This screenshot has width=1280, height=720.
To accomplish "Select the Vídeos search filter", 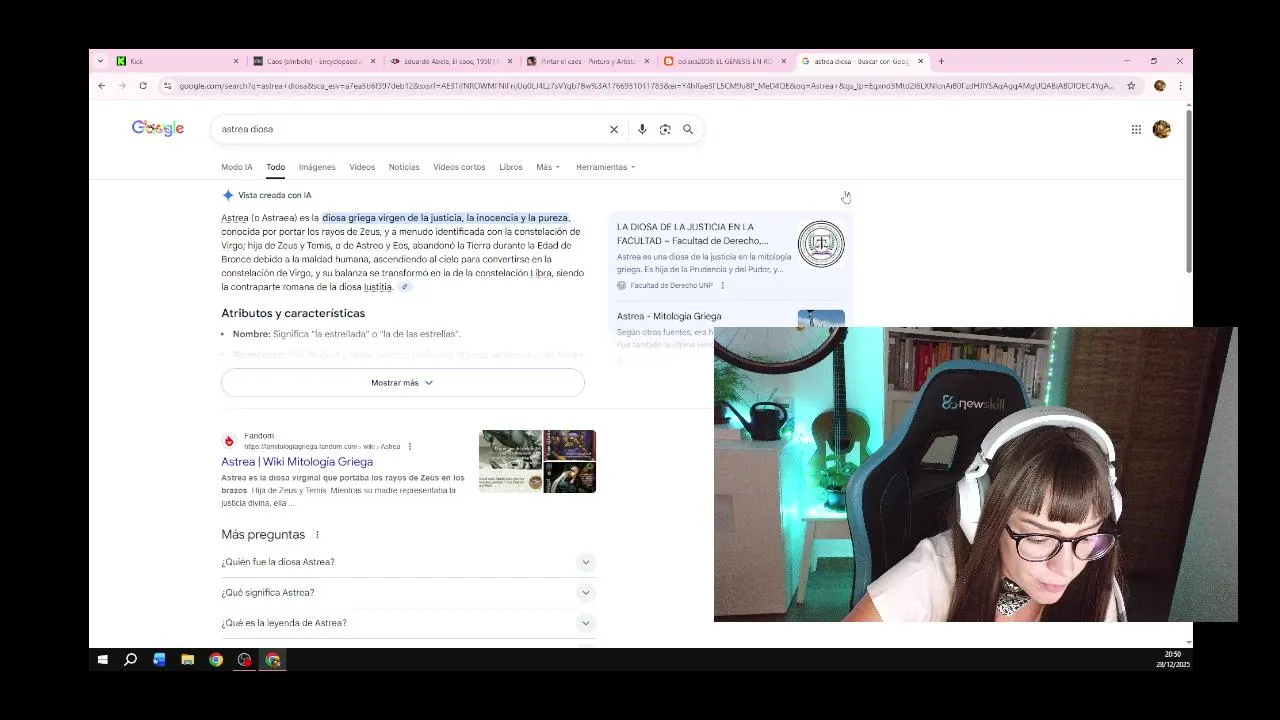I will pos(362,167).
